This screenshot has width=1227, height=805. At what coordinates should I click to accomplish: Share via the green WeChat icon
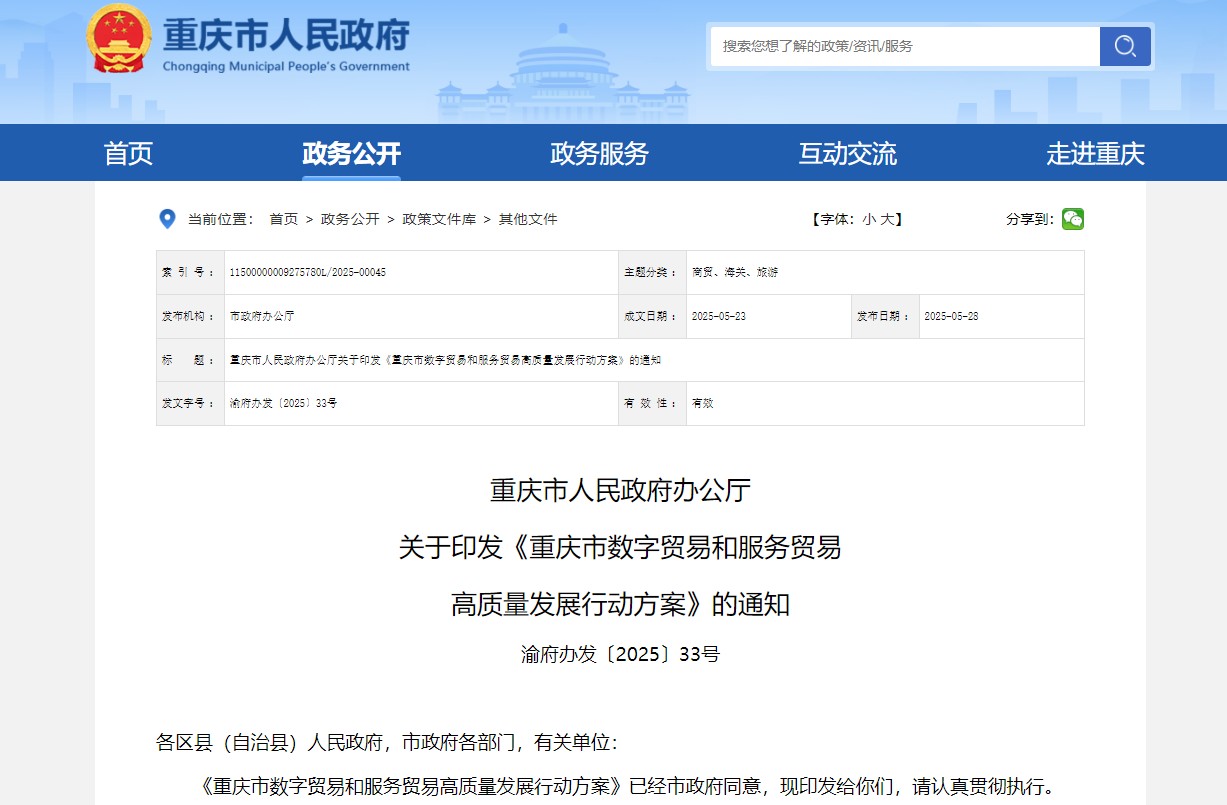pyautogui.click(x=1072, y=219)
